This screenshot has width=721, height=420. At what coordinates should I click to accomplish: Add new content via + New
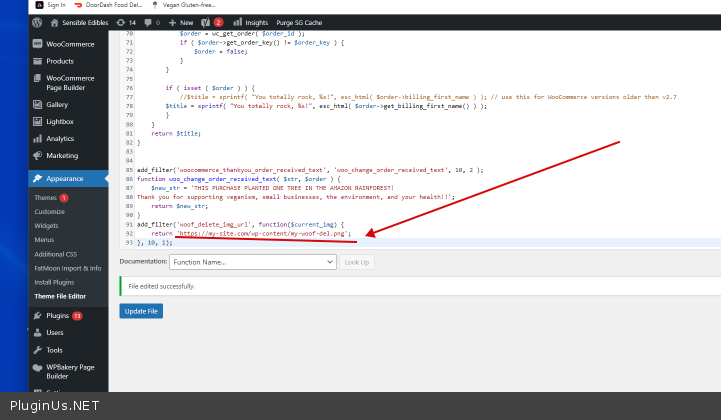click(180, 21)
